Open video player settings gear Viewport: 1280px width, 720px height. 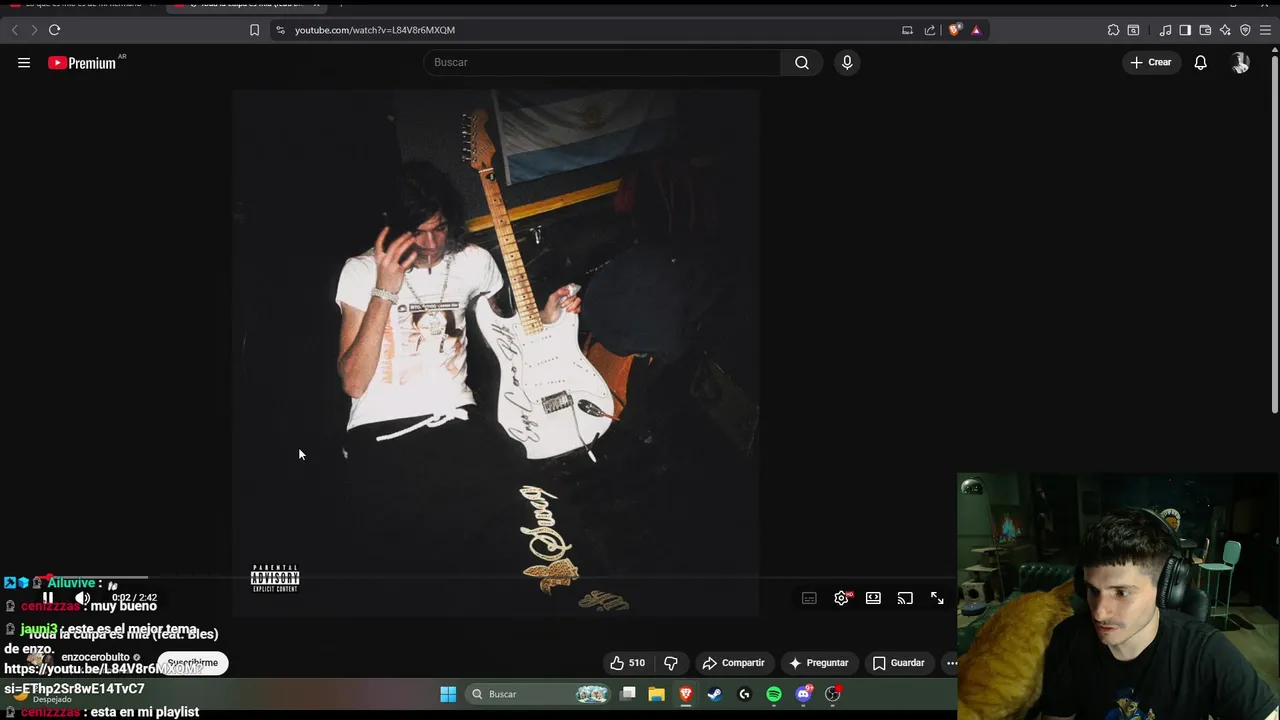point(841,598)
